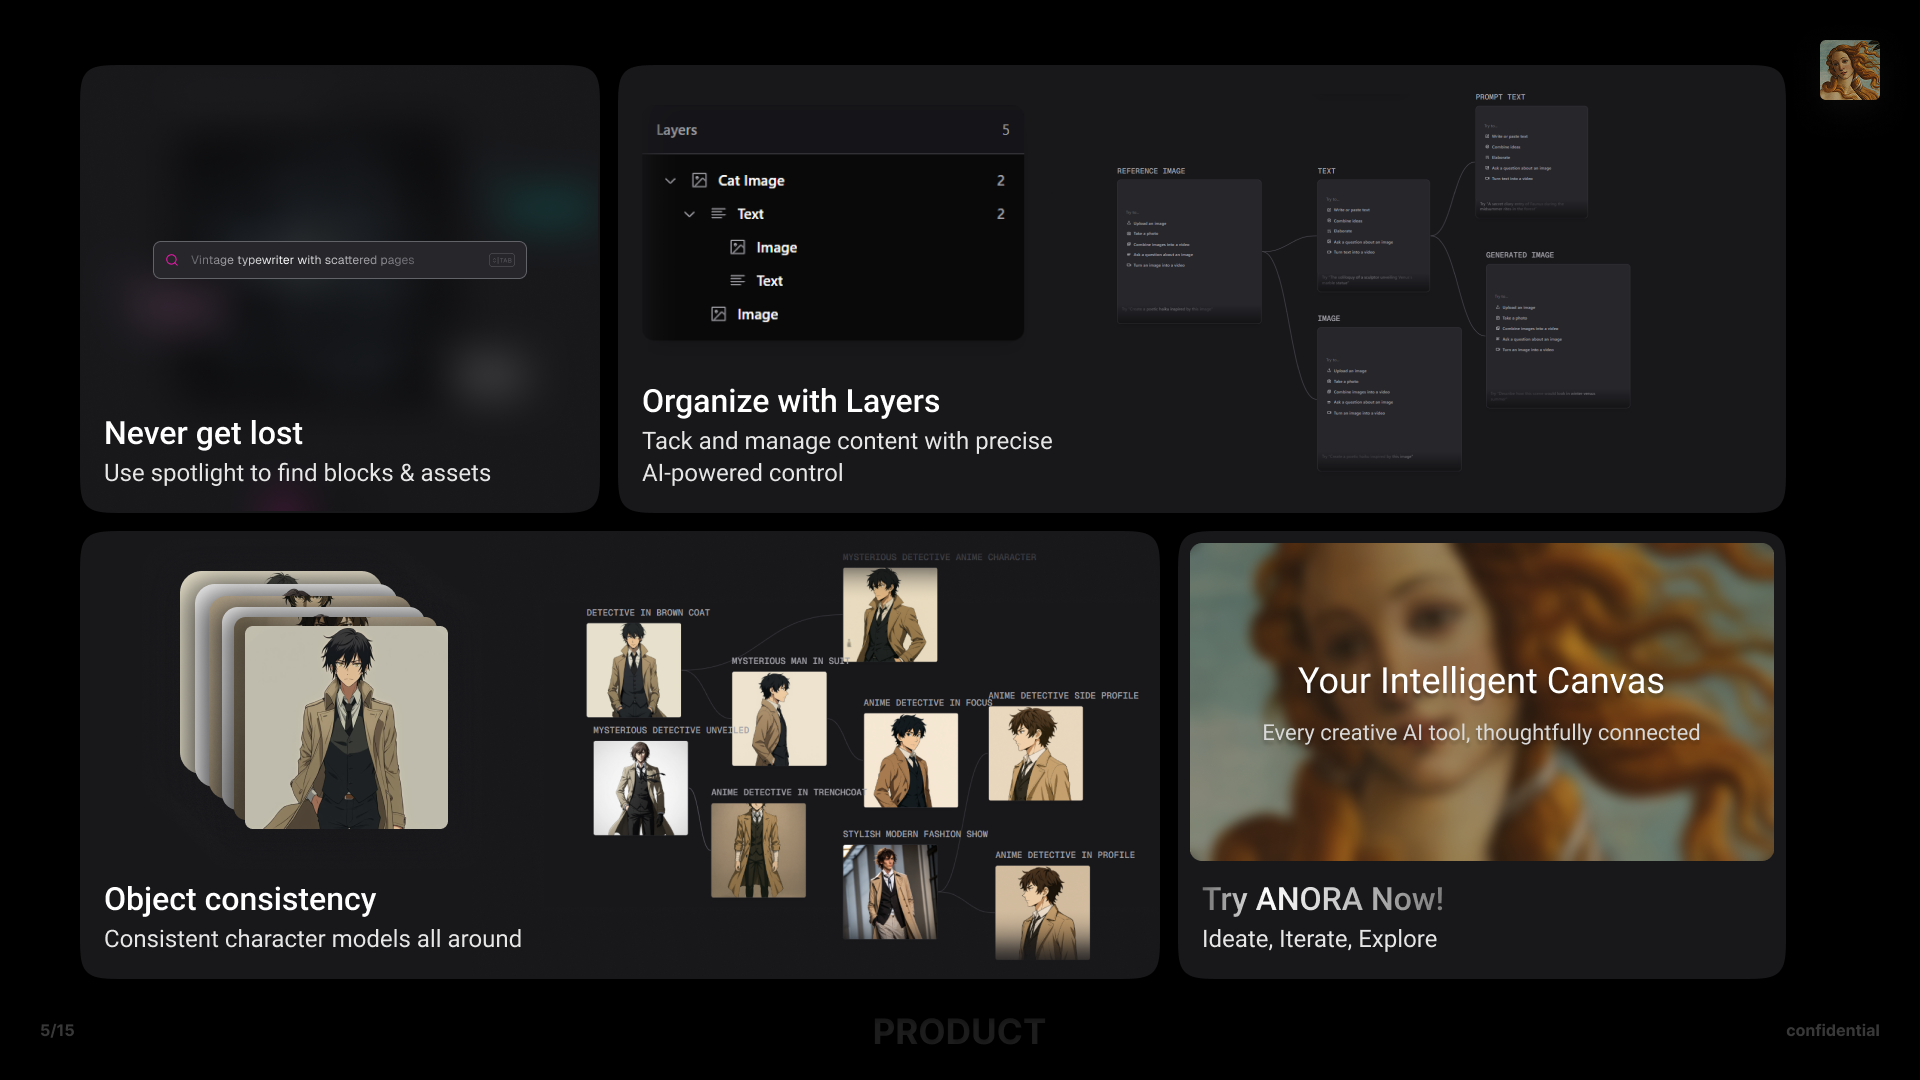Viewport: 1920px width, 1080px height.
Task: Click the Tab shortcut badge in search bar
Action: click(x=502, y=260)
